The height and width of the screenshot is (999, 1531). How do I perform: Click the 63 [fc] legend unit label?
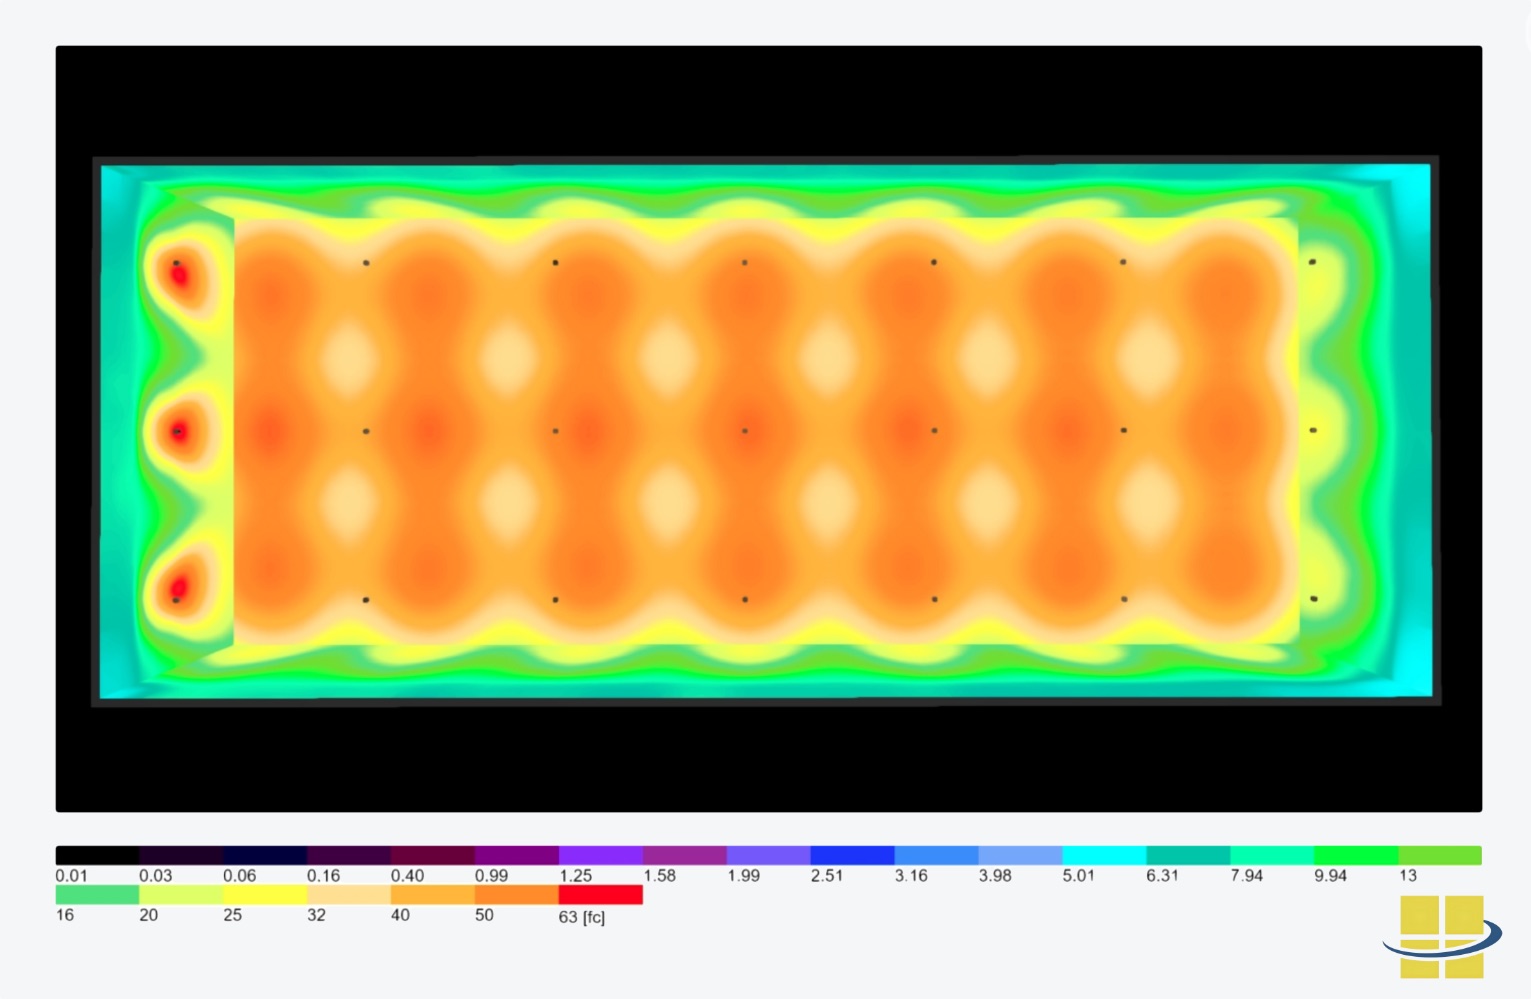coord(581,917)
